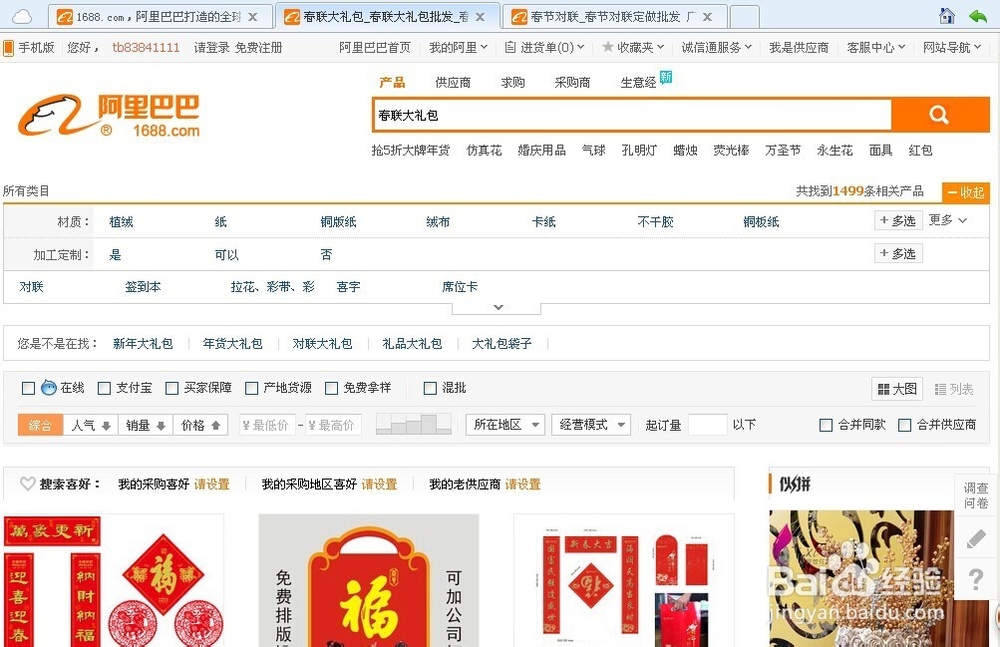This screenshot has height=647, width=1000.
Task: Open the 经营模式 dropdown
Action: [592, 424]
